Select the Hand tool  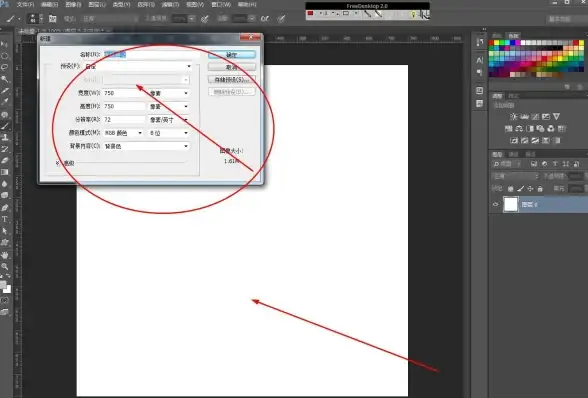click(x=4, y=255)
